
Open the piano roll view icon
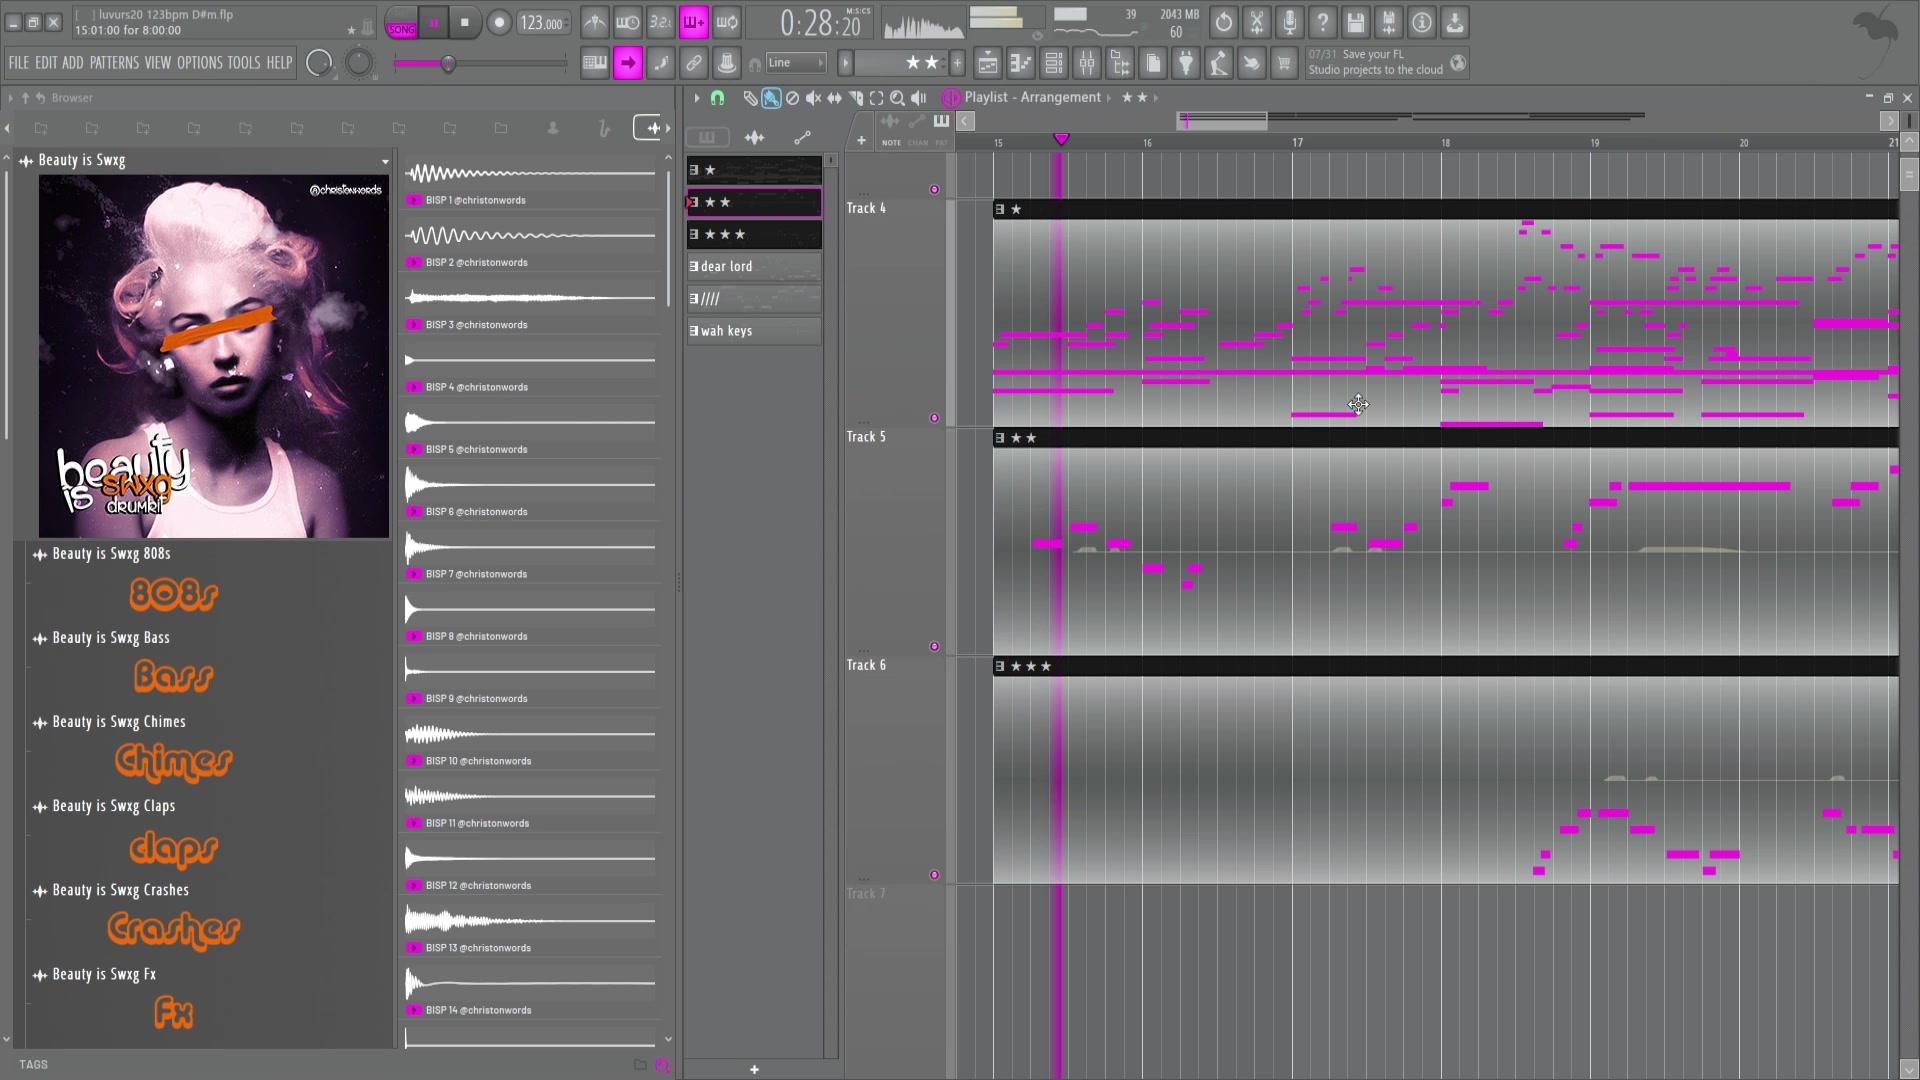point(1020,64)
